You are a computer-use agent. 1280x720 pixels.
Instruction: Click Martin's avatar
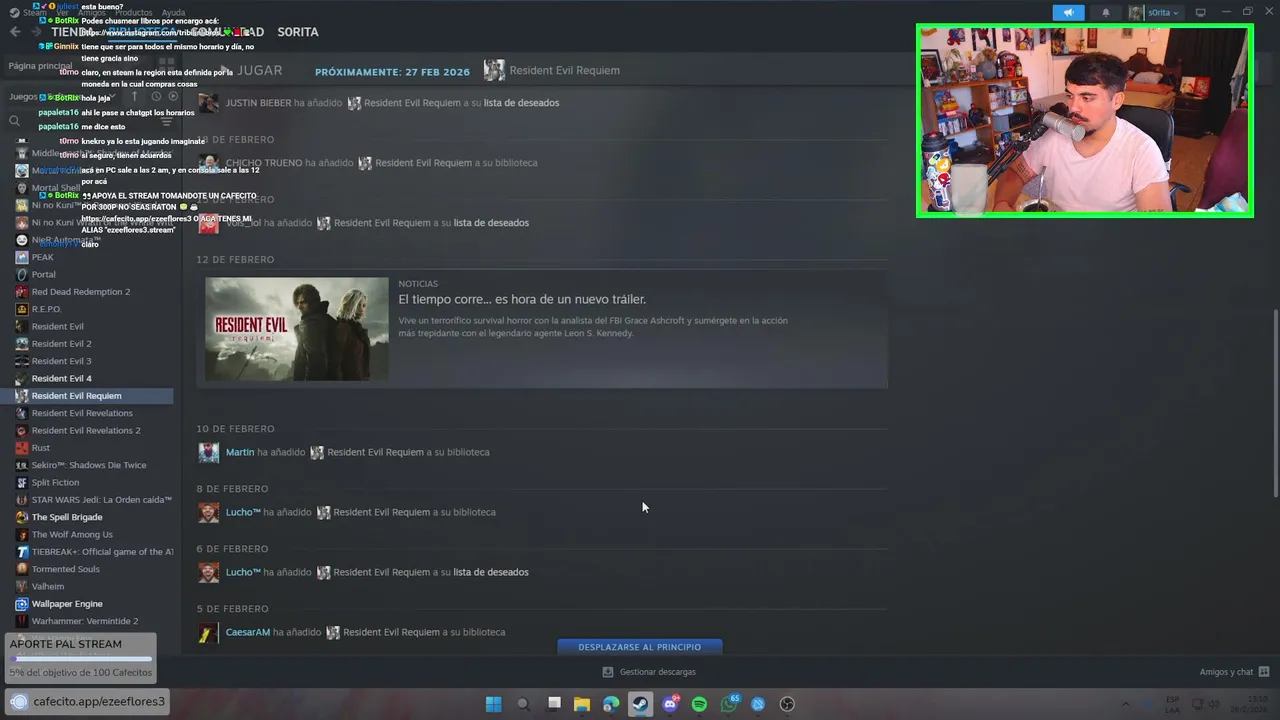click(209, 453)
